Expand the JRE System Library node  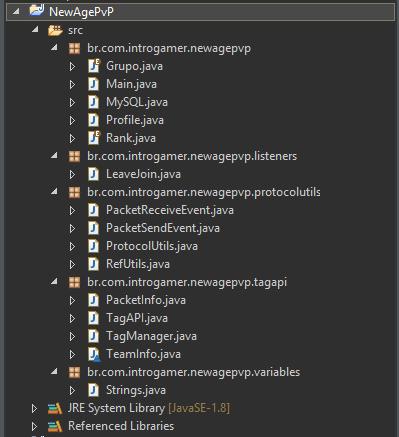coord(34,408)
